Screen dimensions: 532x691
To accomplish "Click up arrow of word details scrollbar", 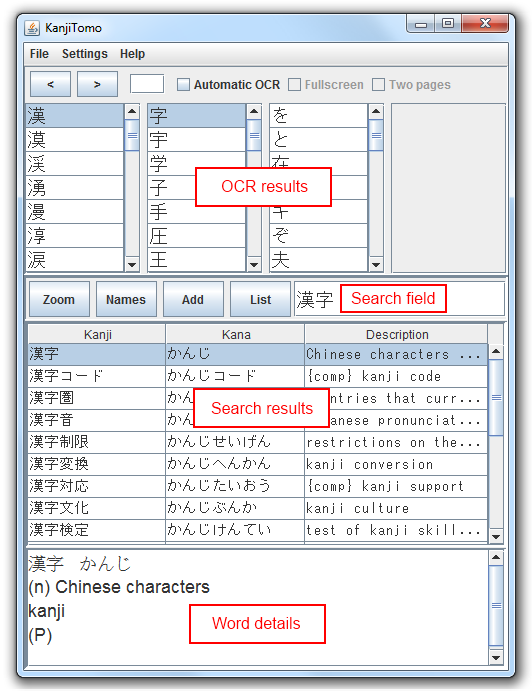I will [x=496, y=557].
